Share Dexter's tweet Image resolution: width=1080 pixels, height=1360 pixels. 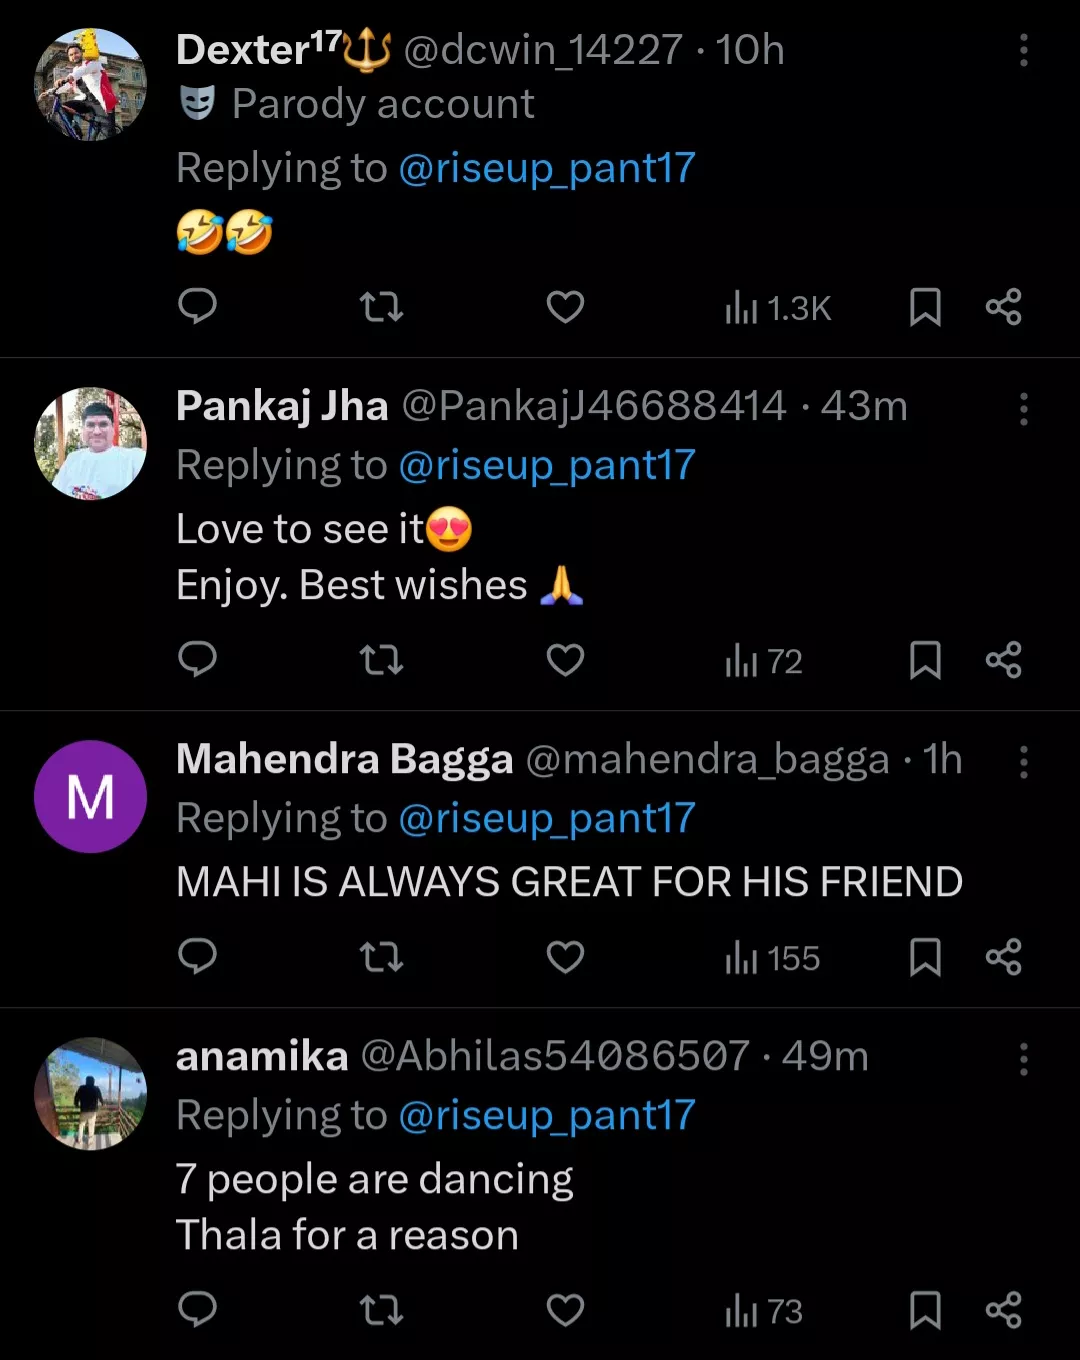click(x=1003, y=307)
